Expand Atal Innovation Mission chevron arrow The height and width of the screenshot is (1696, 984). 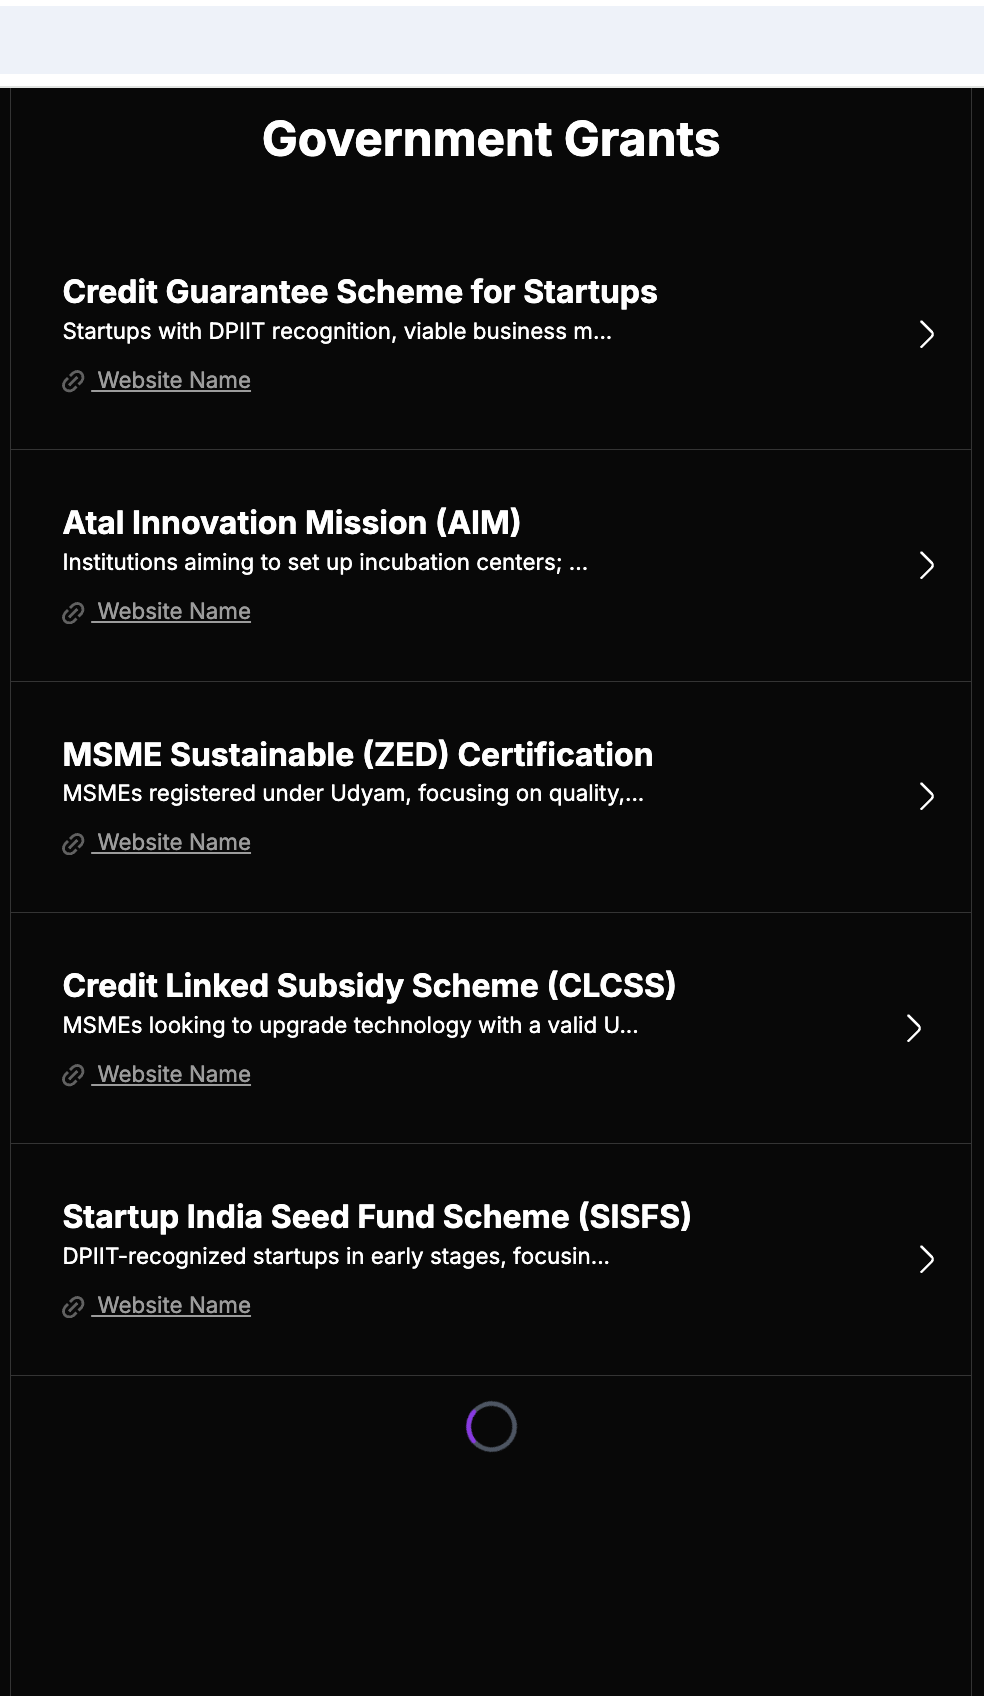[x=926, y=565]
